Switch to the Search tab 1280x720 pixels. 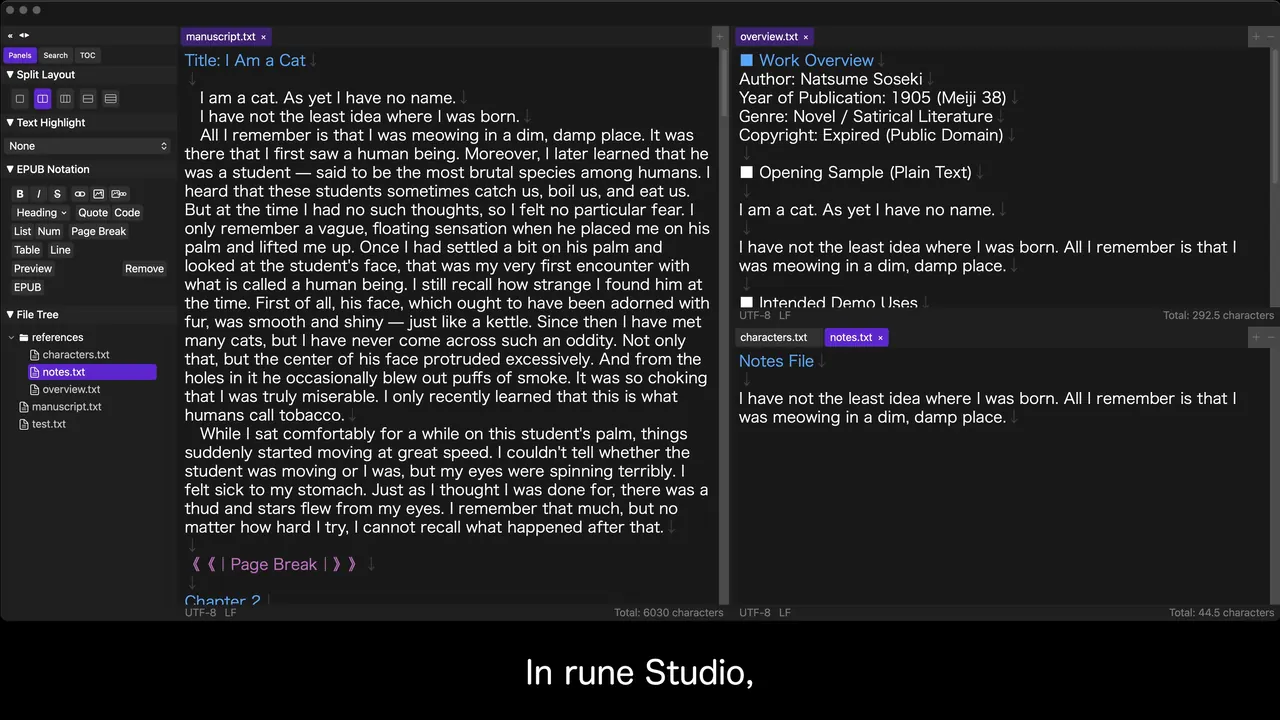(x=56, y=56)
